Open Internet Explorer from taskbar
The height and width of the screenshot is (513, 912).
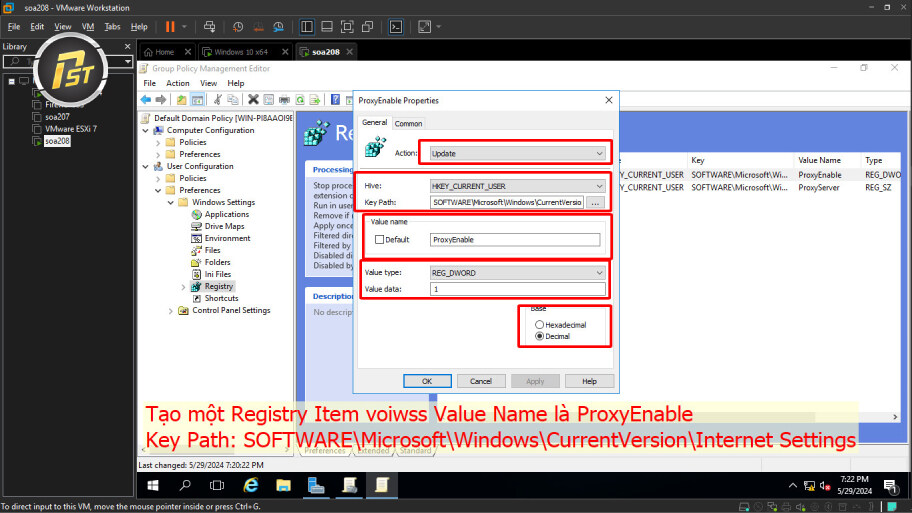pyautogui.click(x=251, y=485)
